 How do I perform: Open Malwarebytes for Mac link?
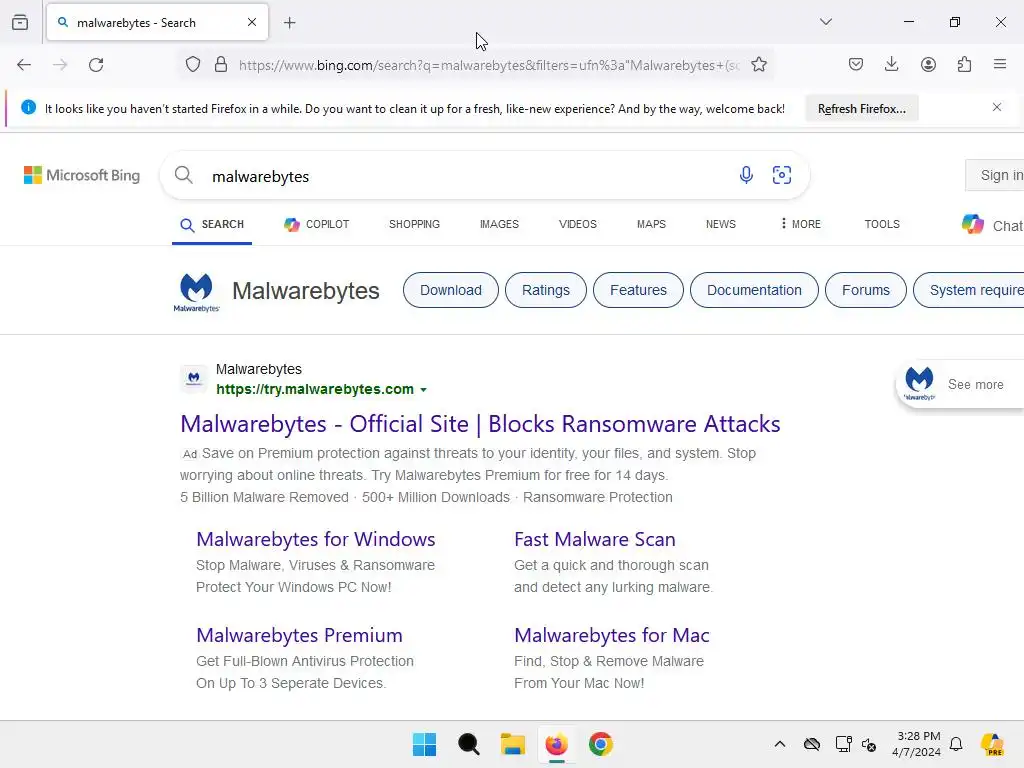(611, 635)
